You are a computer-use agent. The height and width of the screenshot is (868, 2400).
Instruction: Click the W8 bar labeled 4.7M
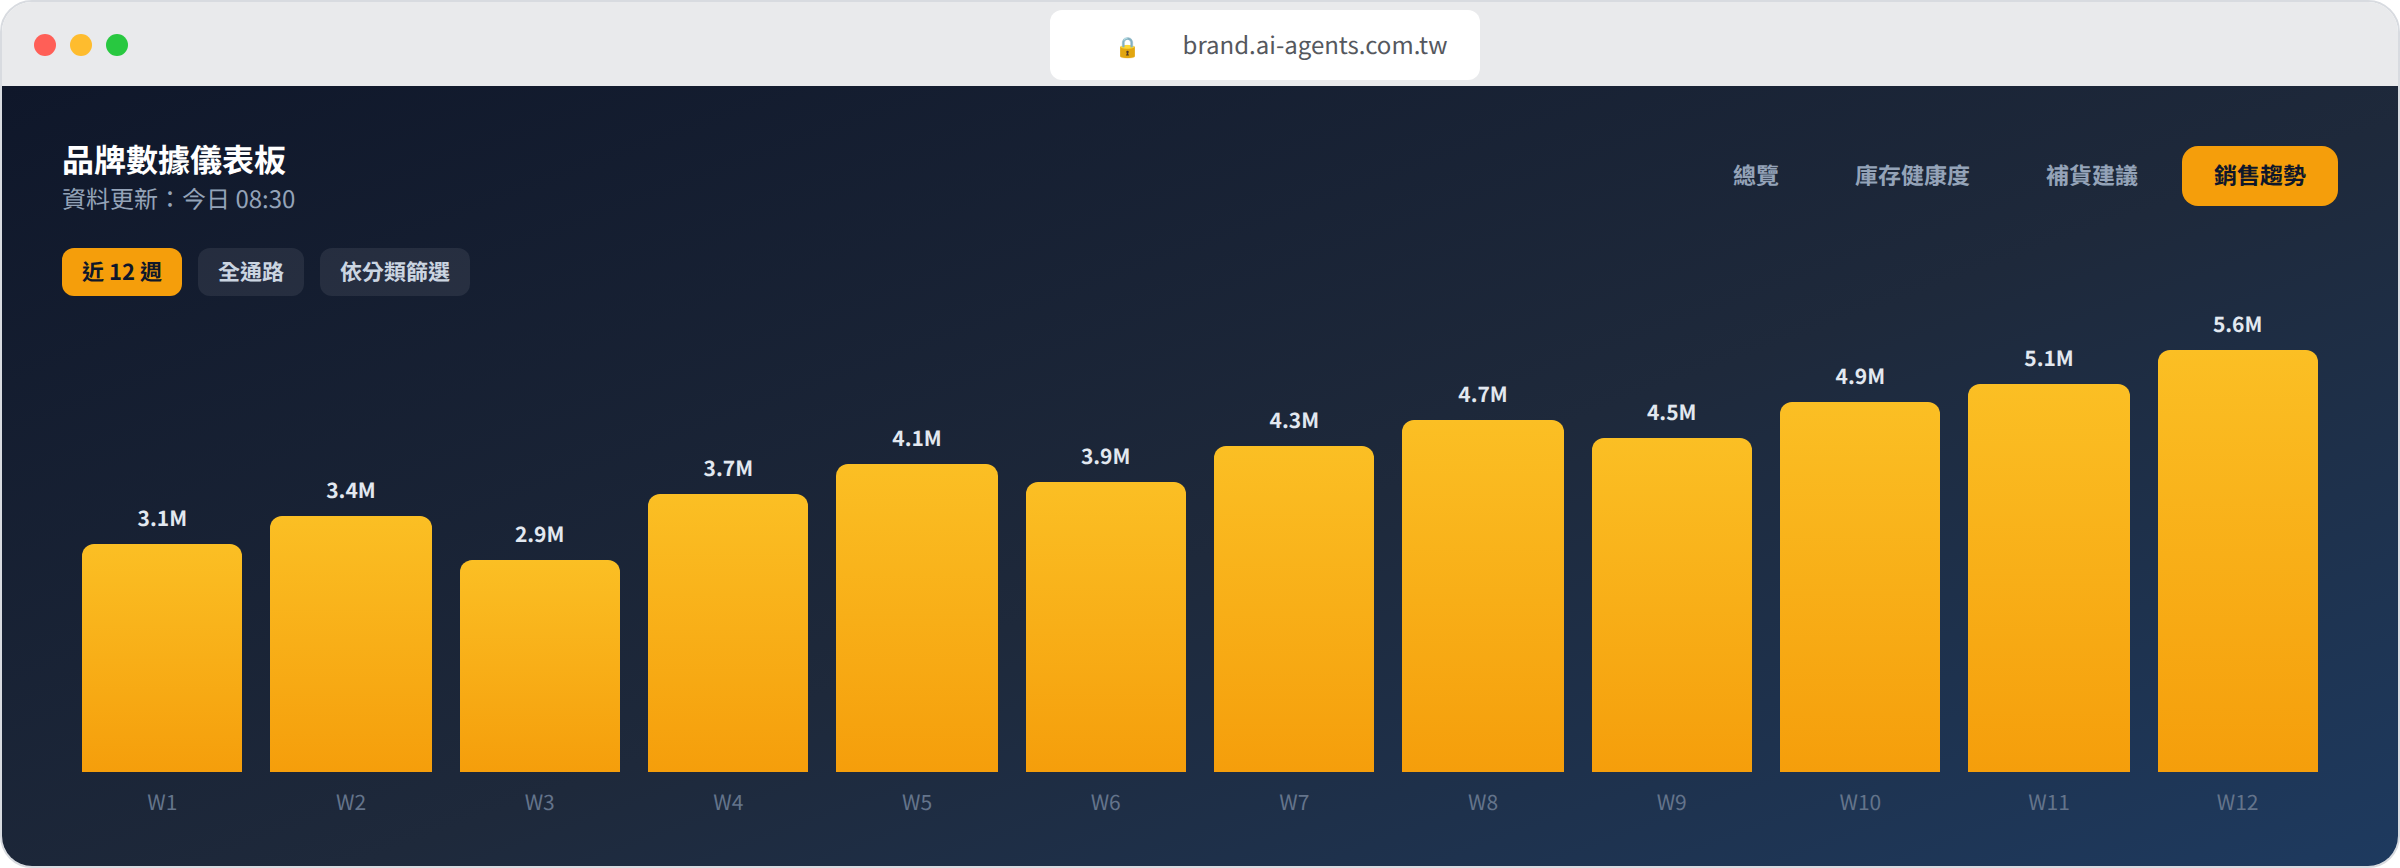[1483, 596]
